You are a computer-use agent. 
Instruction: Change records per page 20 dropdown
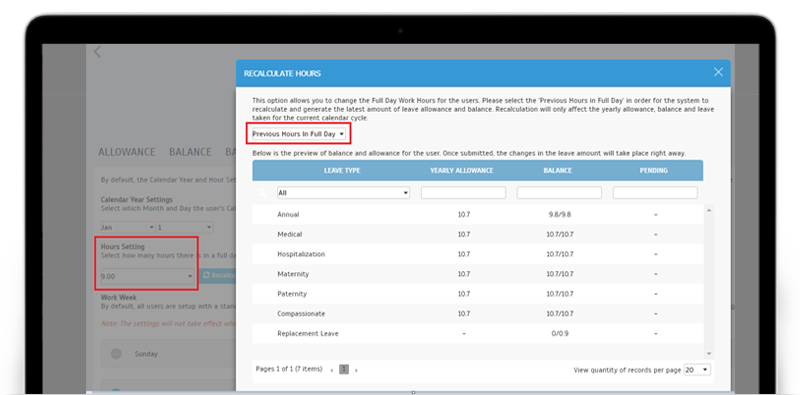697,369
